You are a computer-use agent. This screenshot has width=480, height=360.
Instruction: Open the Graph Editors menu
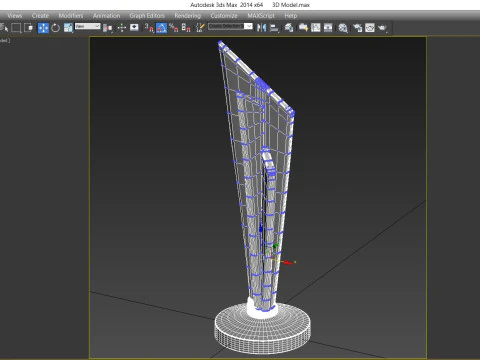147,16
